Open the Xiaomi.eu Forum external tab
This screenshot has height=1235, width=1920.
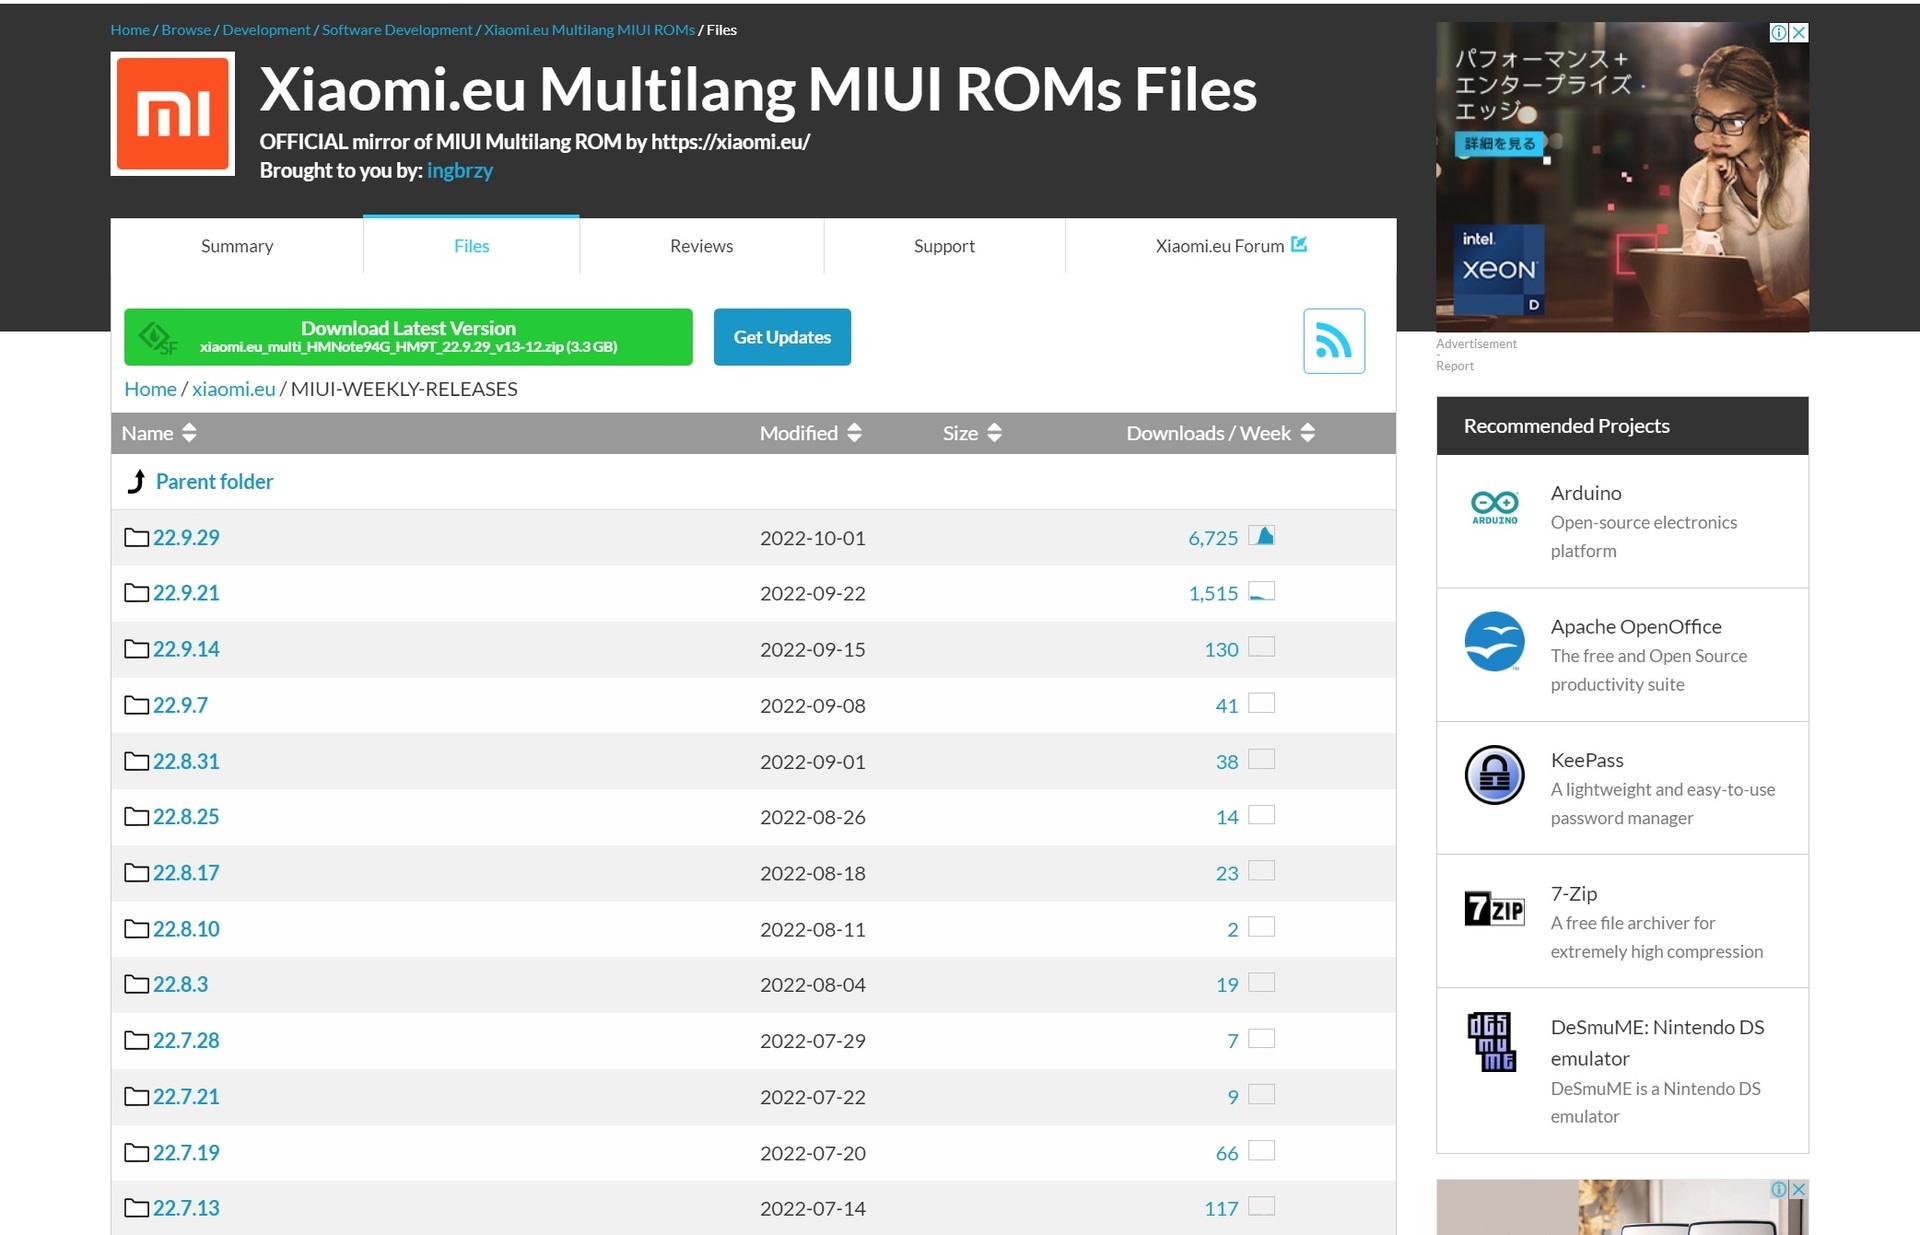[1231, 246]
